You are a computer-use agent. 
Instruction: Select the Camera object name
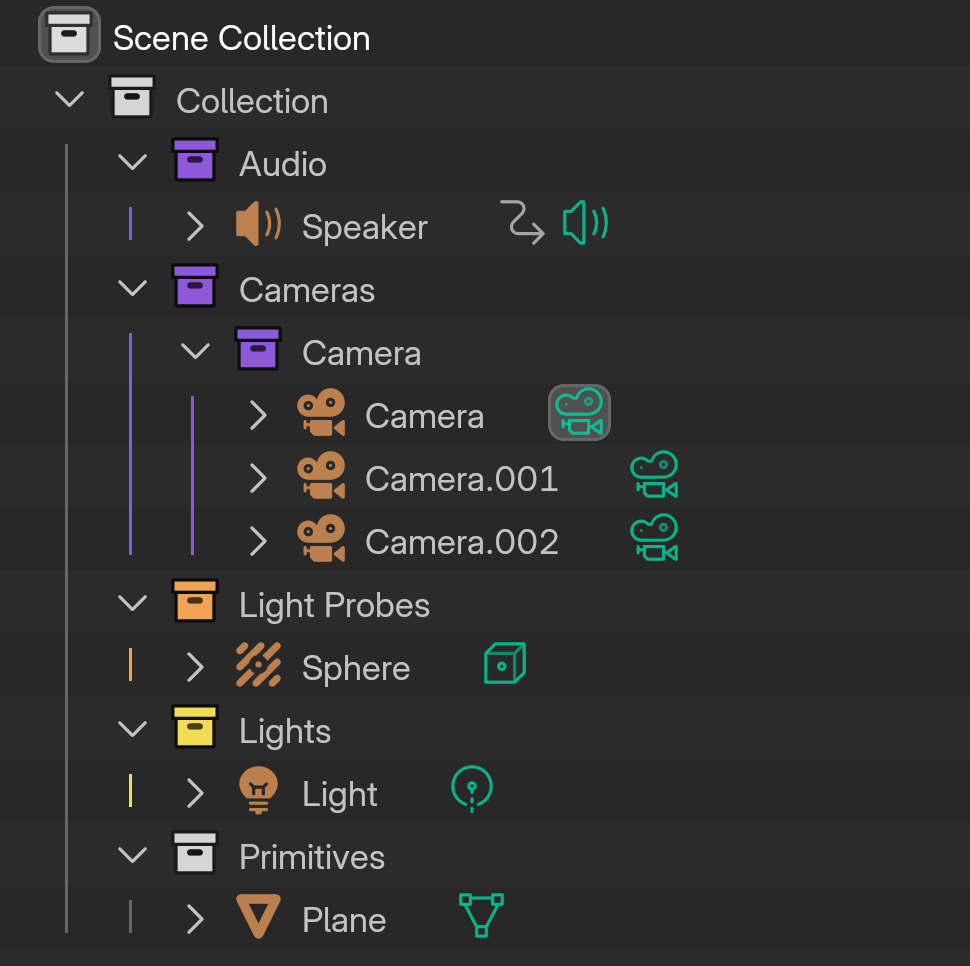(x=424, y=416)
